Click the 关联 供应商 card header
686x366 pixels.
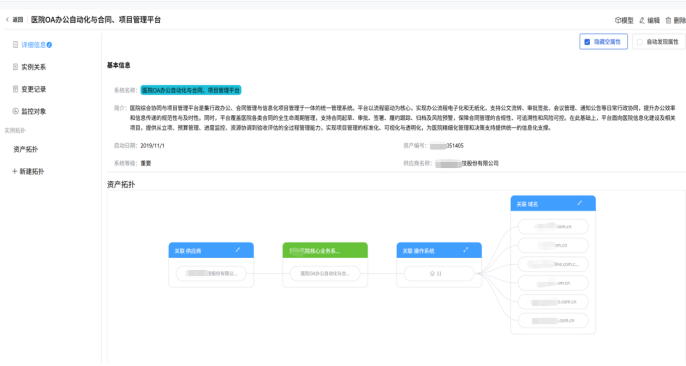tap(211, 251)
